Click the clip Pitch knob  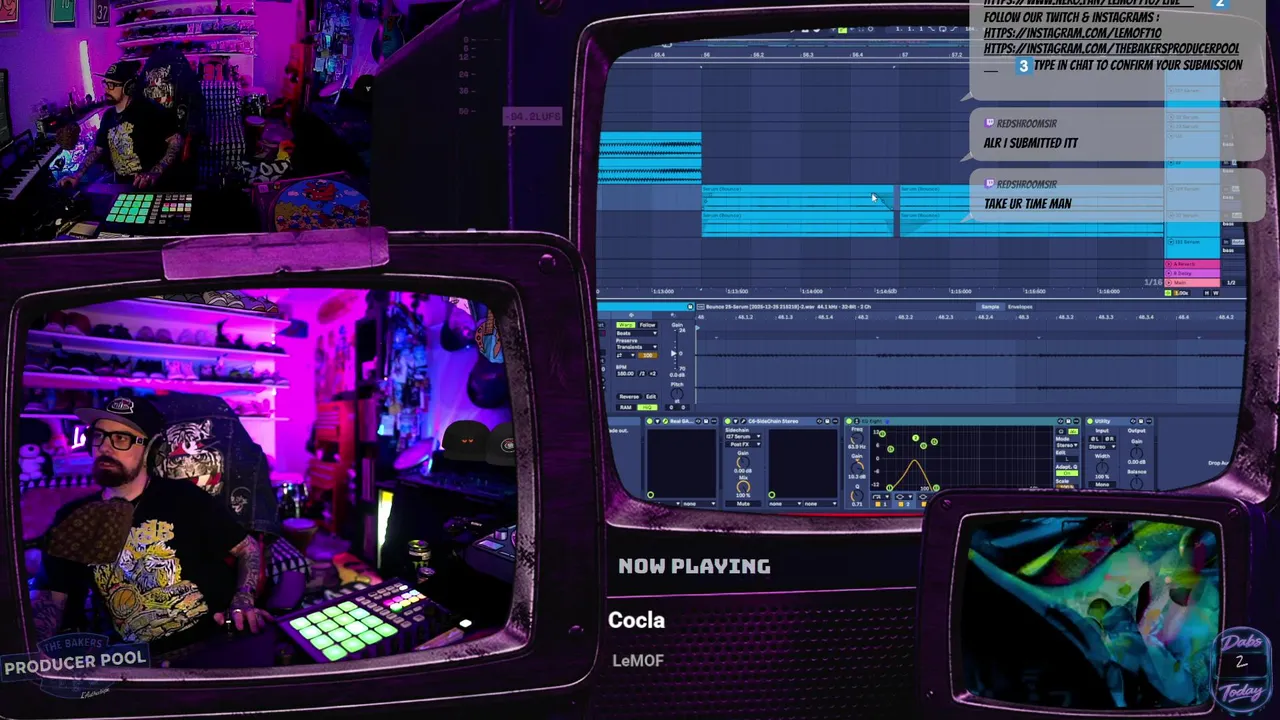pyautogui.click(x=677, y=394)
